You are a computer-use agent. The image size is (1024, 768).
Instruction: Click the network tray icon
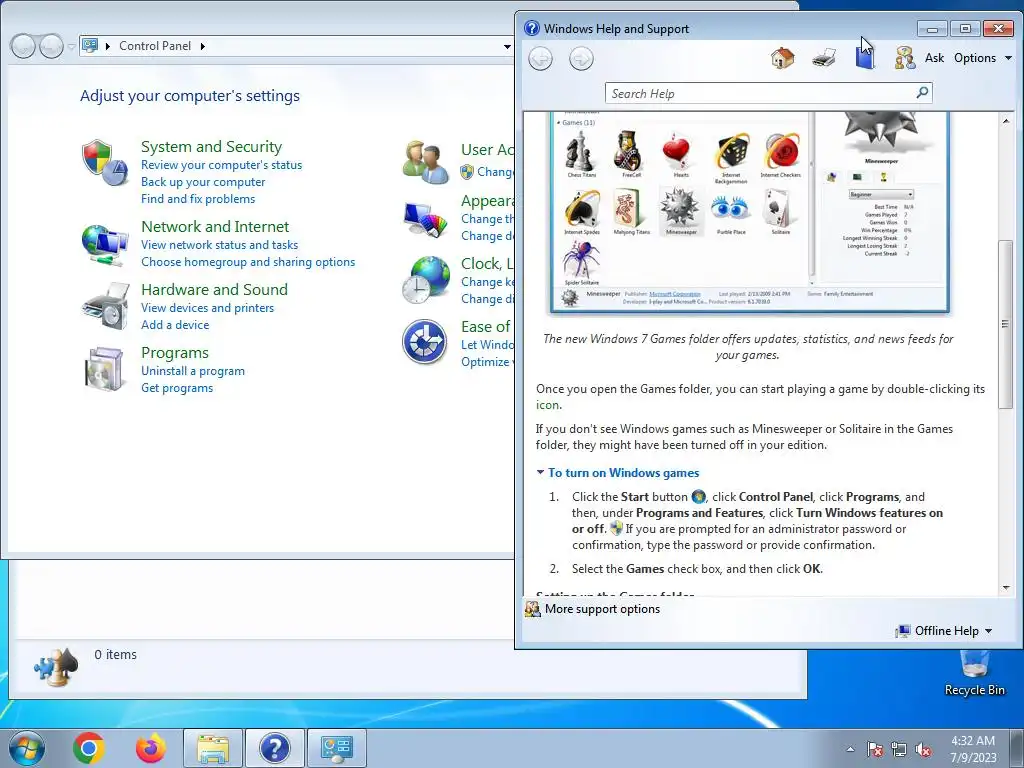[x=899, y=749]
